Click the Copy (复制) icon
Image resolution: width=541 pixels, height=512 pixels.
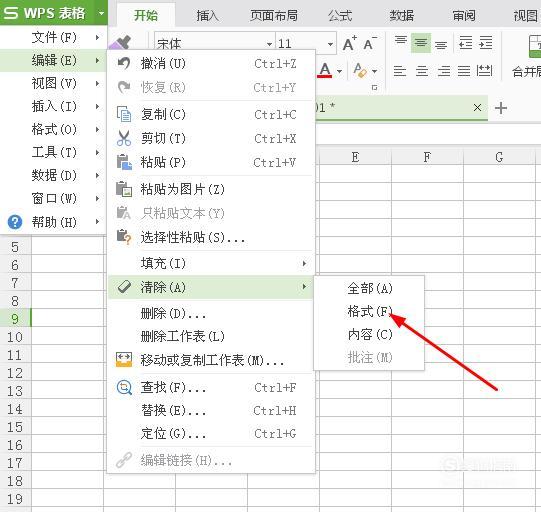[124, 114]
